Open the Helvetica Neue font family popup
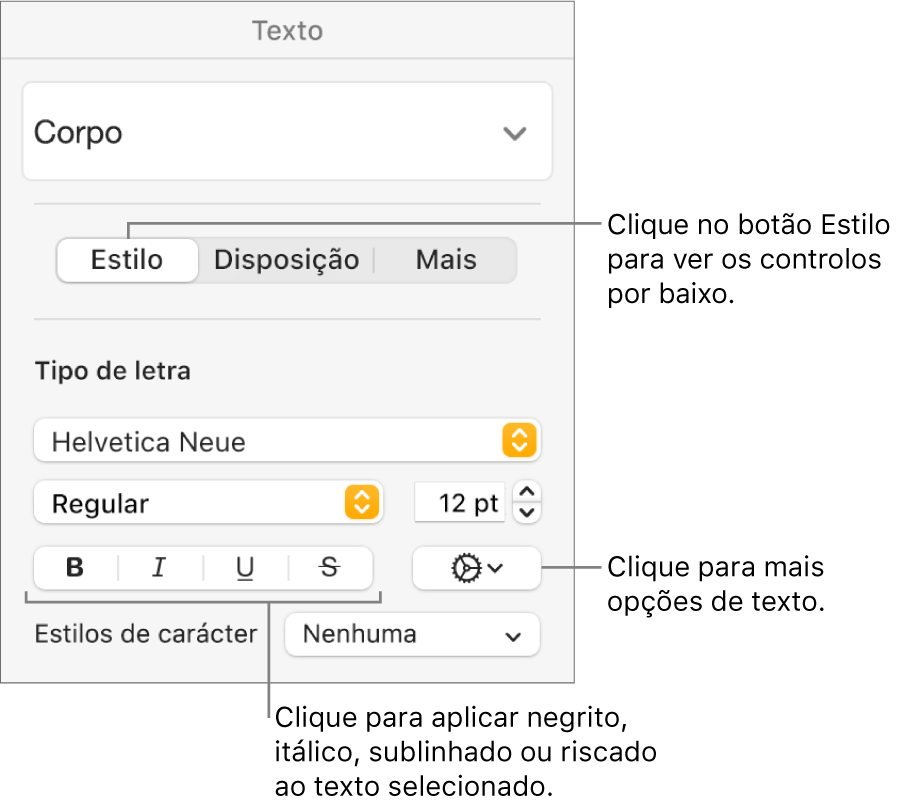Screen dimensions: 899x809 tap(287, 440)
